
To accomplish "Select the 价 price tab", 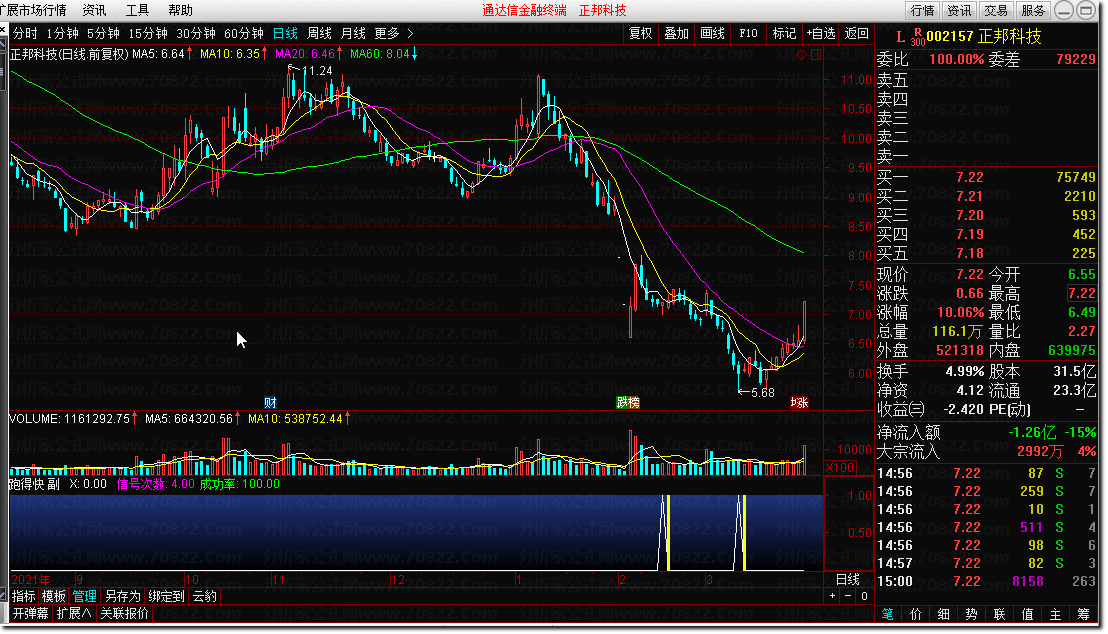I will coord(916,614).
